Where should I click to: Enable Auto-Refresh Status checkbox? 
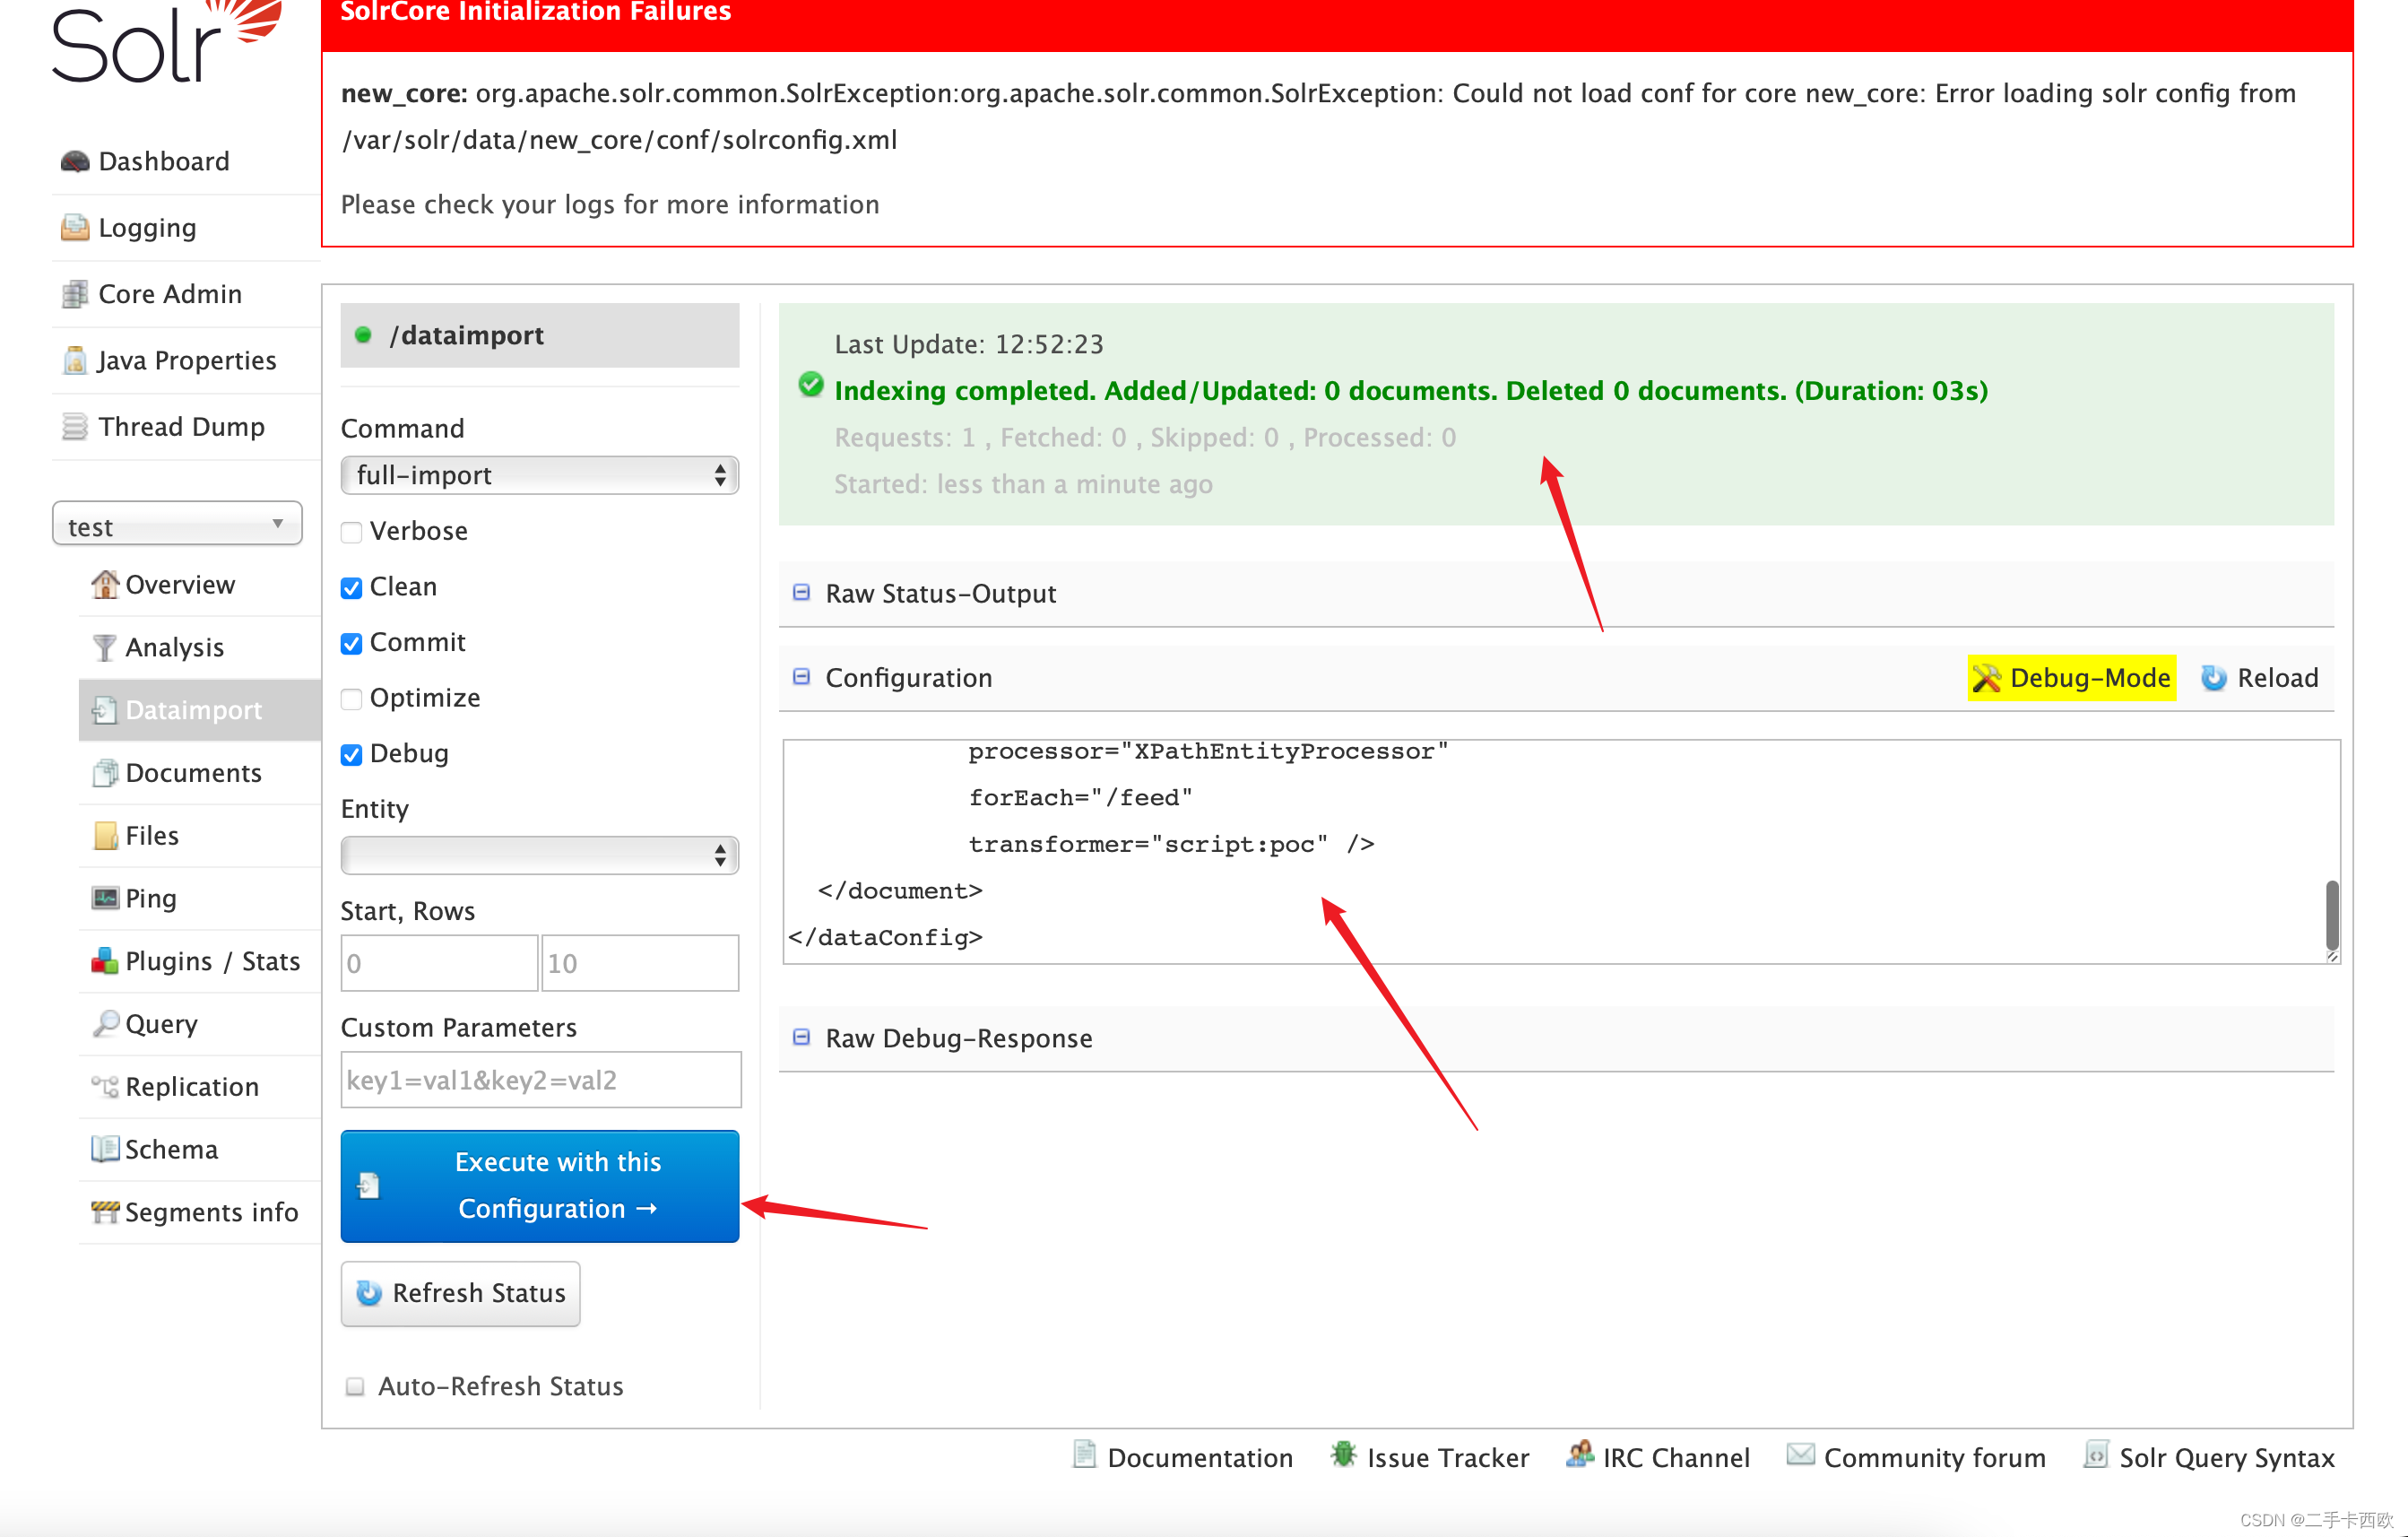pos(354,1386)
